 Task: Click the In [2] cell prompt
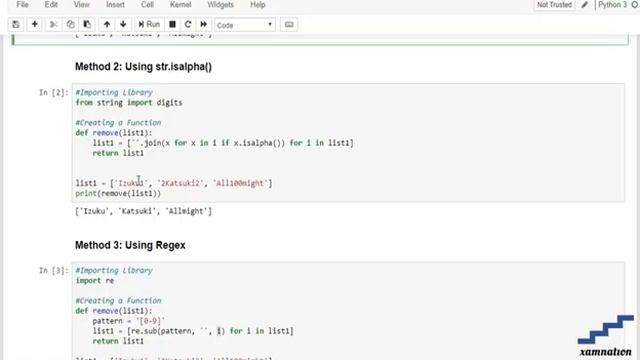(x=53, y=93)
